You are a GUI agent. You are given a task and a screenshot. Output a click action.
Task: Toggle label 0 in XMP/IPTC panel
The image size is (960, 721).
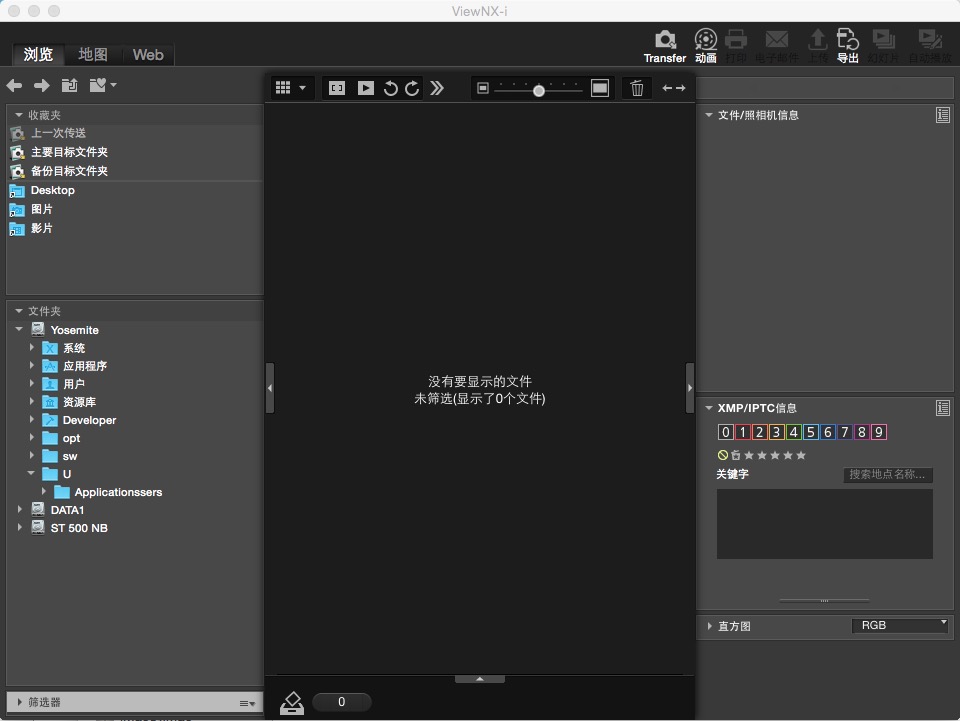[x=725, y=432]
